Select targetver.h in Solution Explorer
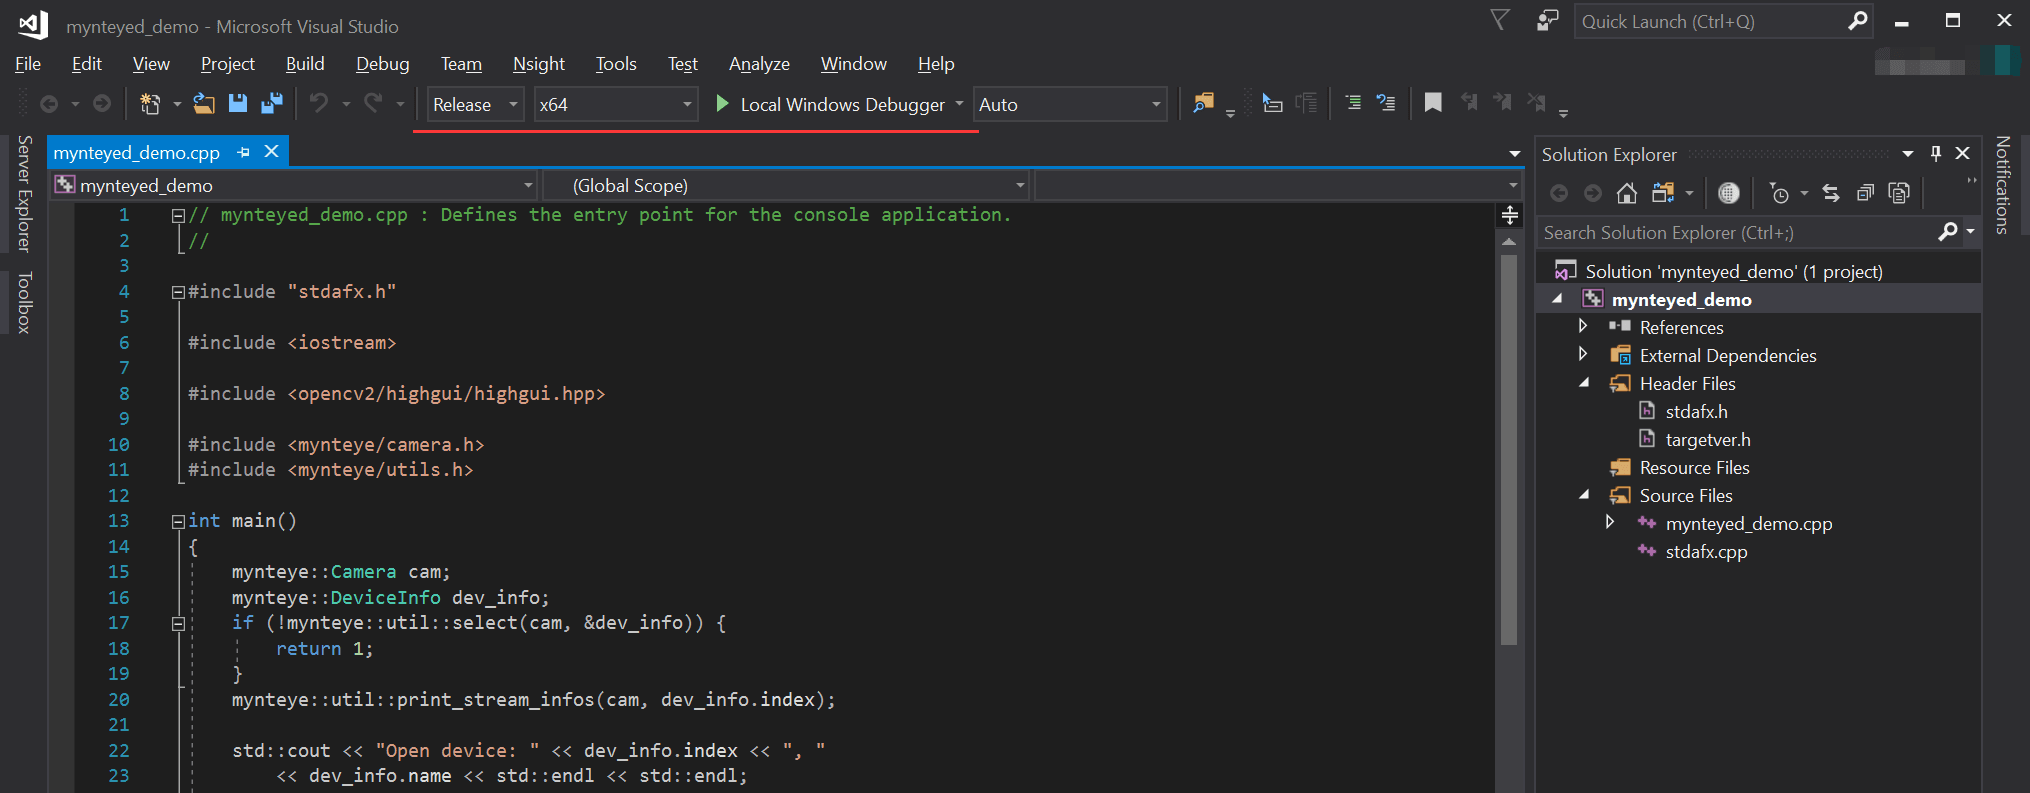 [x=1708, y=439]
